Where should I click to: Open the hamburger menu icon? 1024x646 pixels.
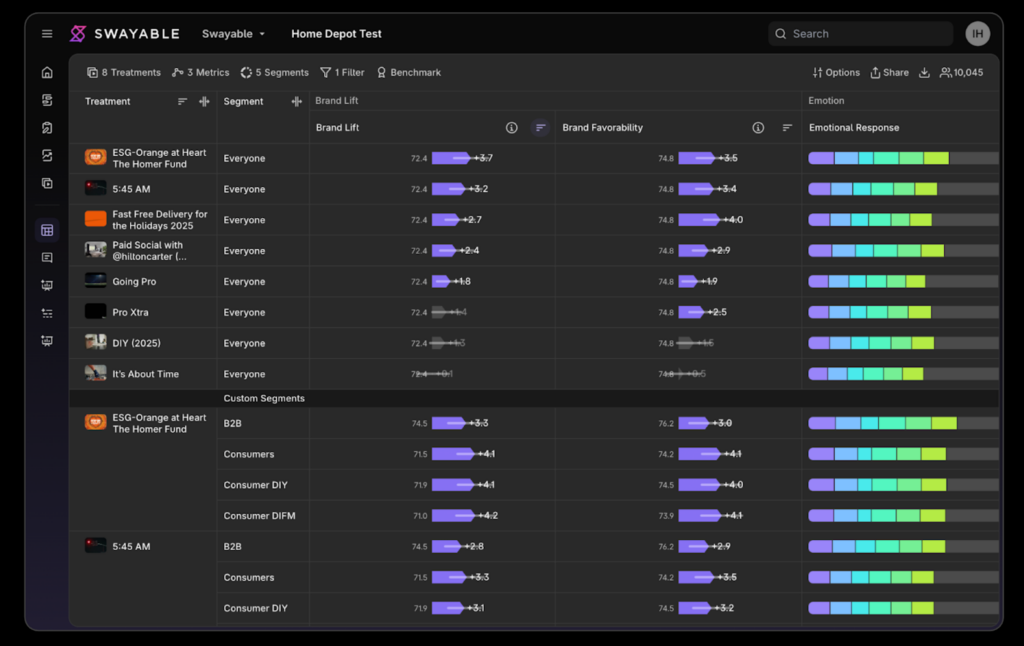point(47,33)
